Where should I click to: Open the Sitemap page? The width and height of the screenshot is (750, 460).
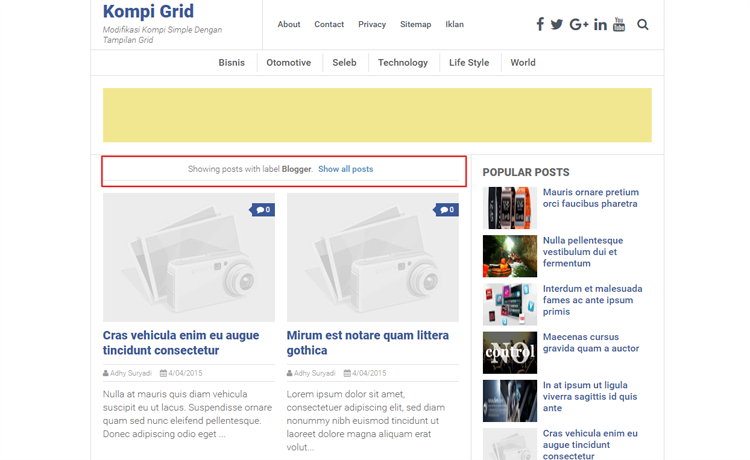coord(416,24)
